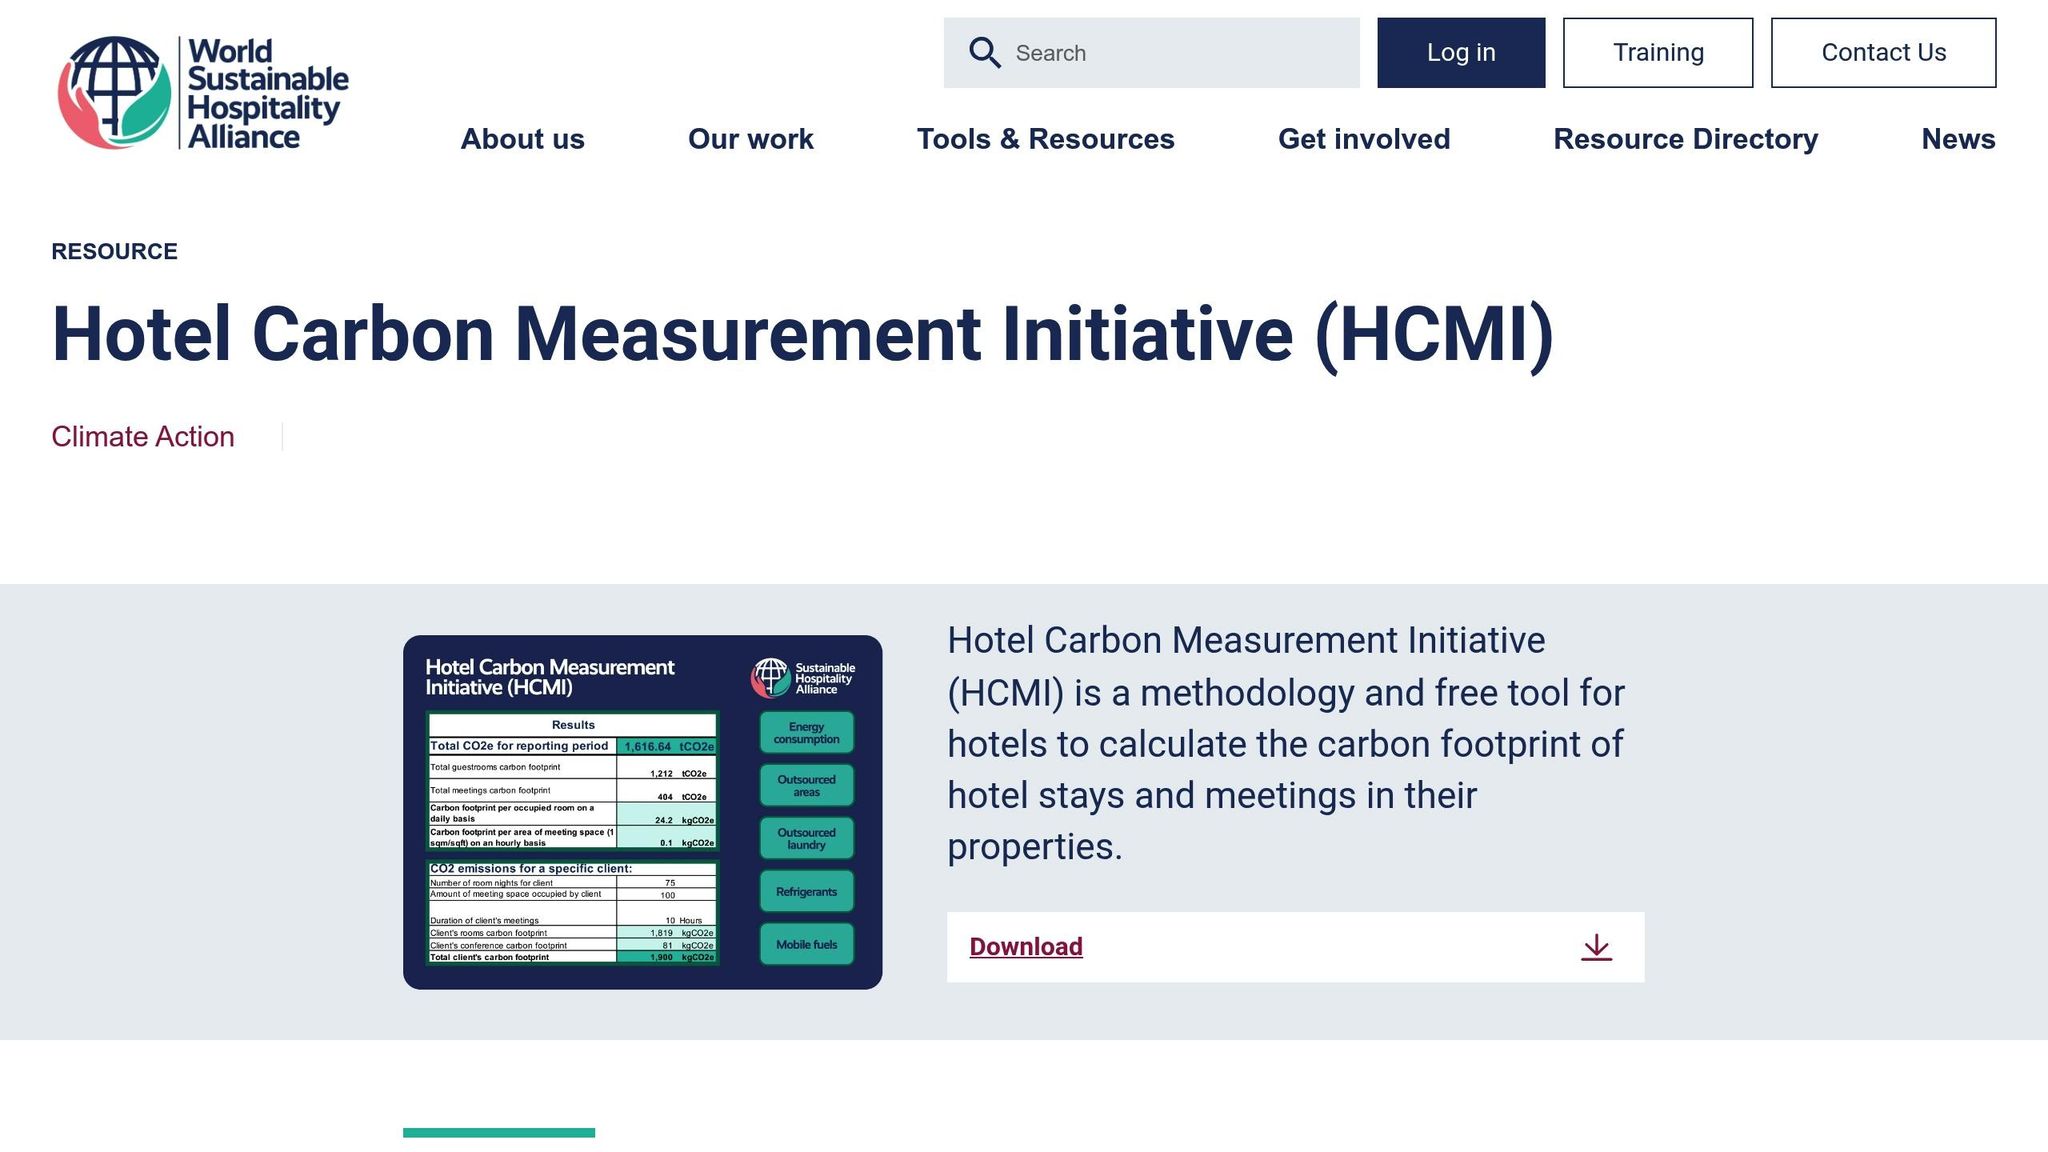Expand the Our work navigation section
The height and width of the screenshot is (1152, 2048).
(x=749, y=139)
